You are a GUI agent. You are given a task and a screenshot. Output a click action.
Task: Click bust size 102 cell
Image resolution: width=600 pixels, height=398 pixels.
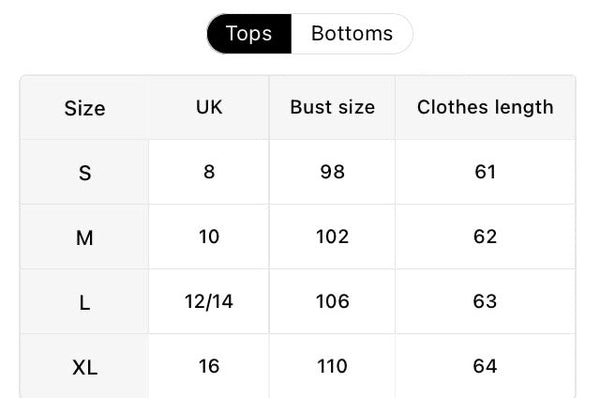(332, 237)
